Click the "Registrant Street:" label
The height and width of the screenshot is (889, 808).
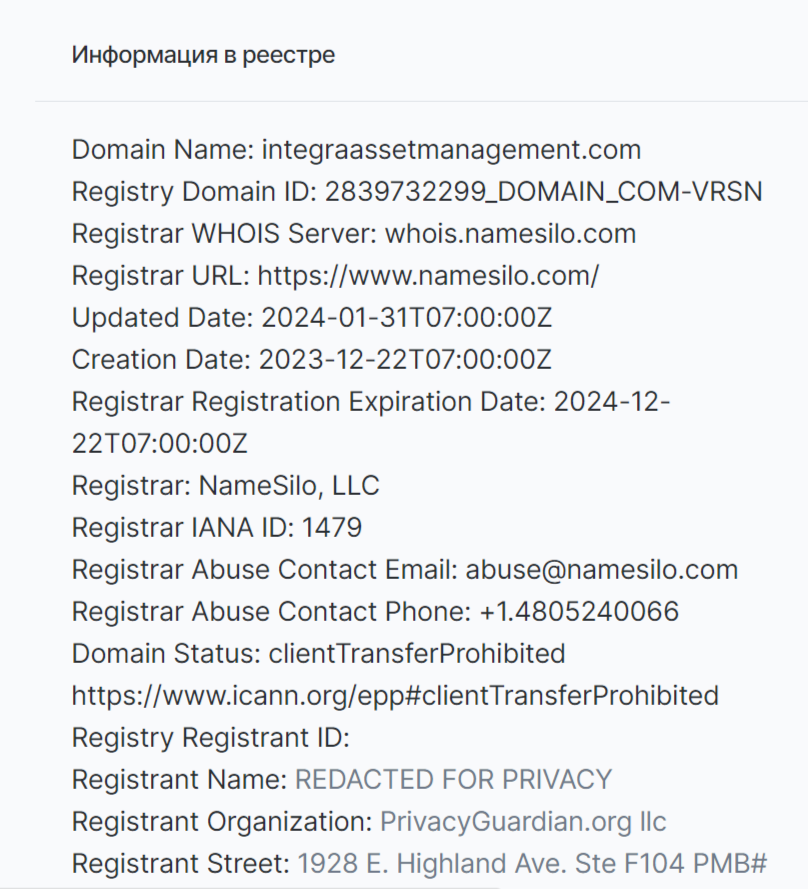click(180, 864)
